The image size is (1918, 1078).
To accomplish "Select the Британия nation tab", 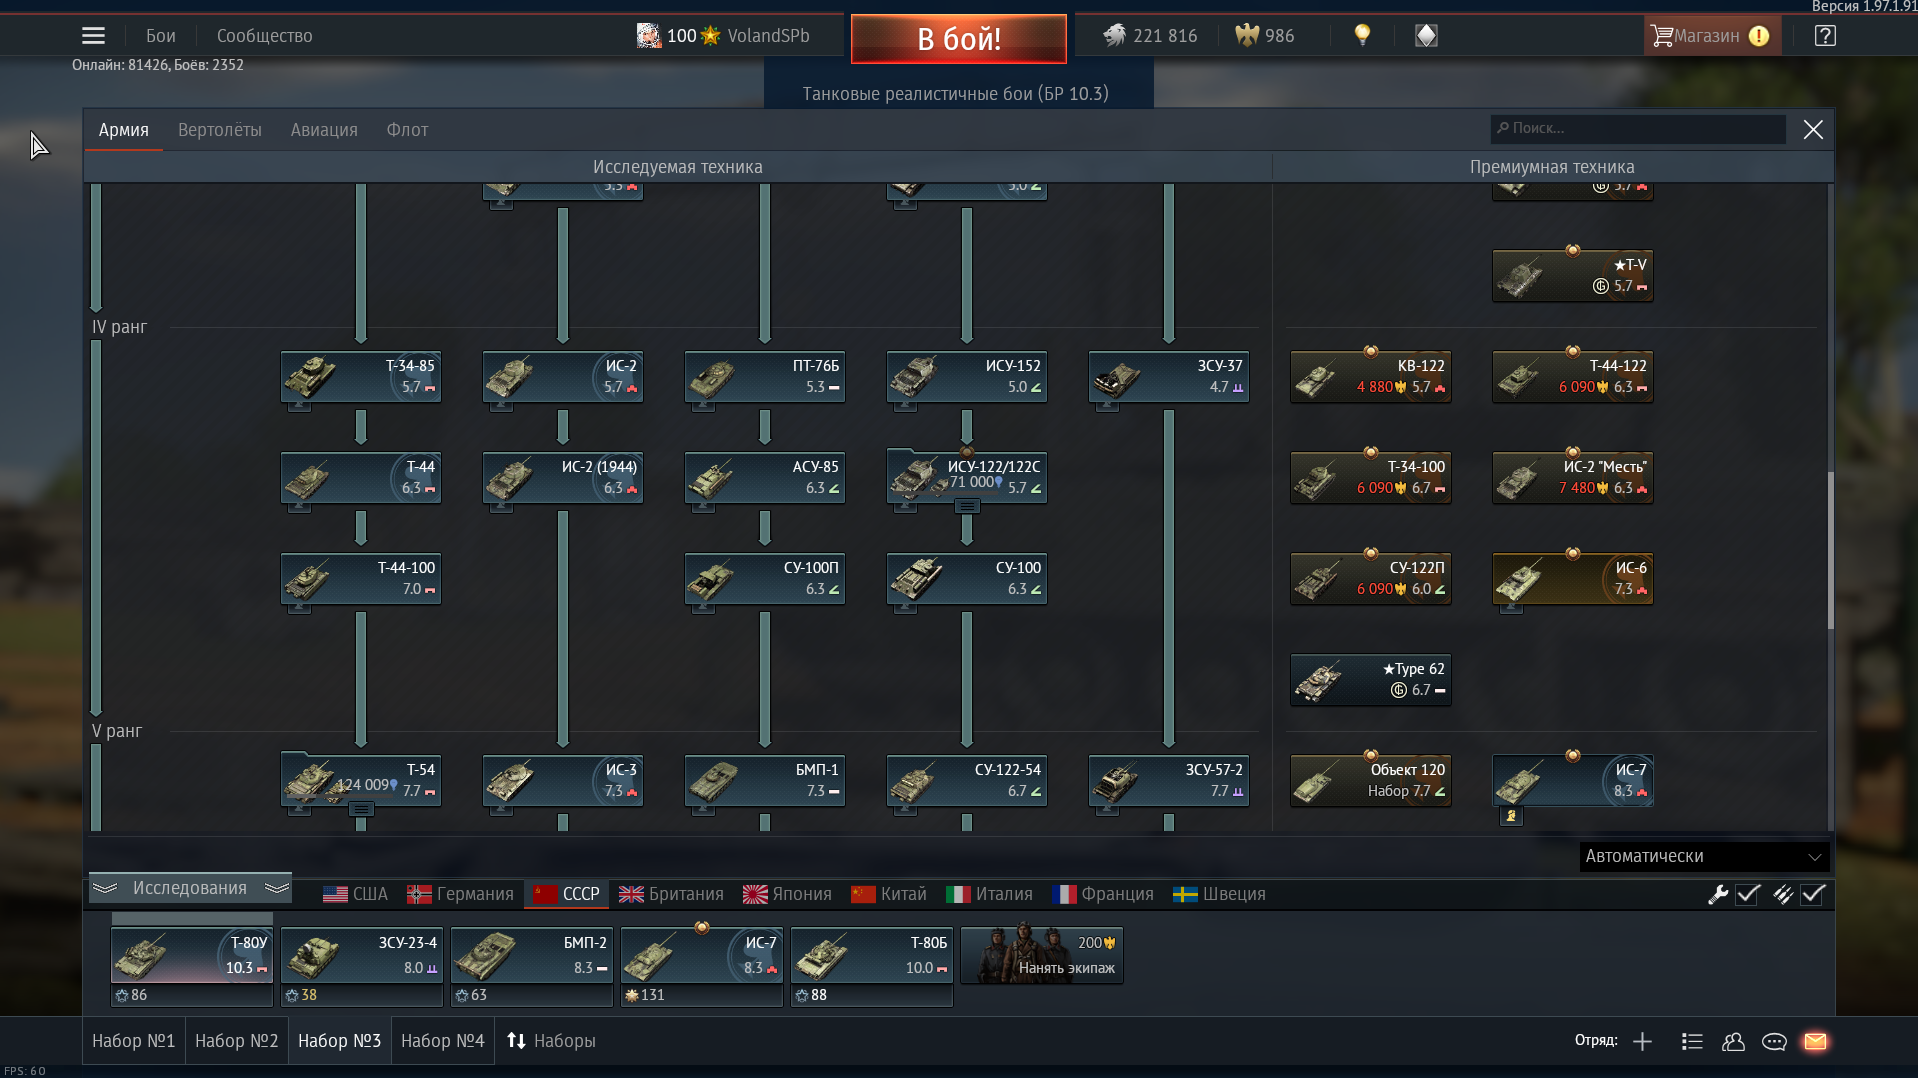I will point(671,895).
